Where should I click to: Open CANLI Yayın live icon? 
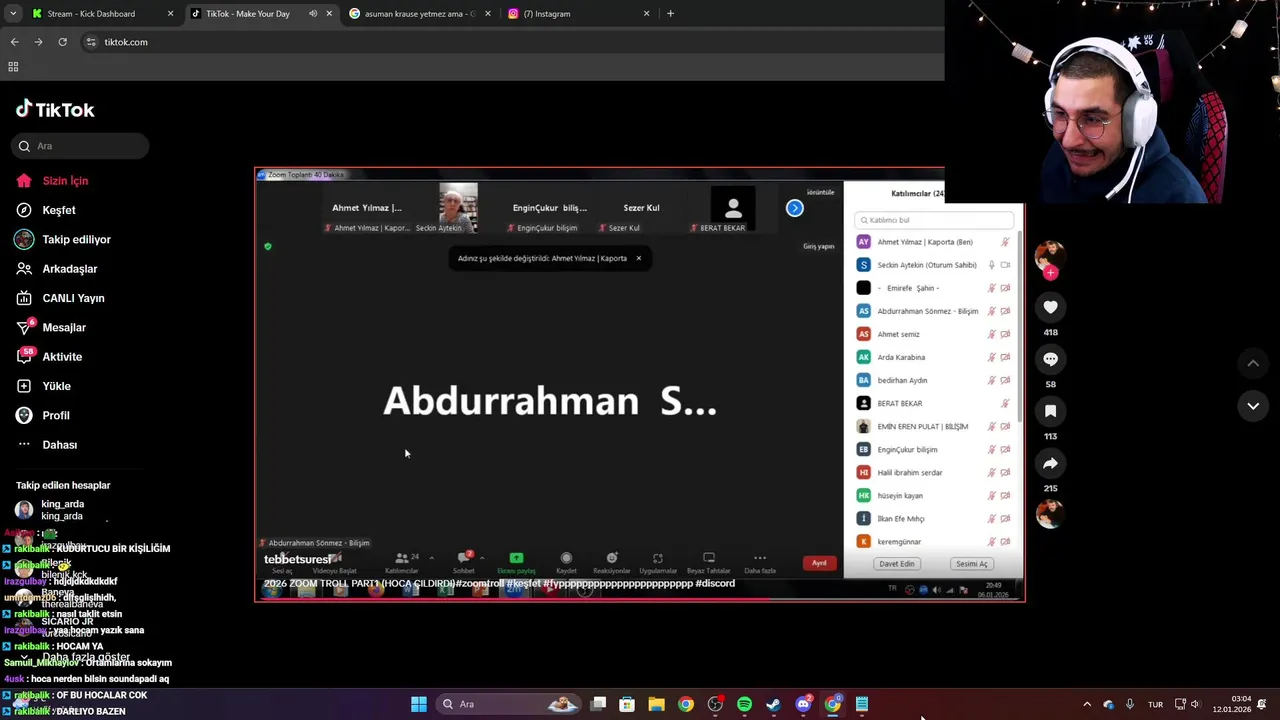pos(24,298)
